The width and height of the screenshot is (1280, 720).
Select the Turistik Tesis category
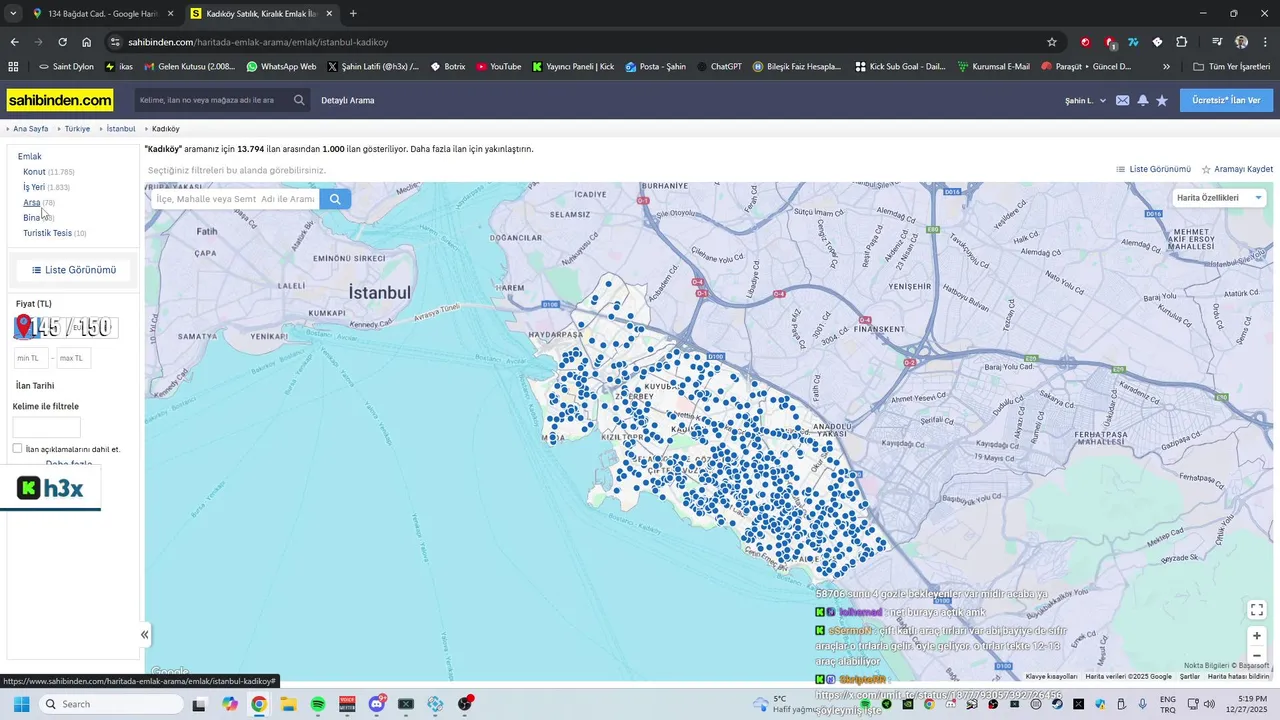click(x=47, y=233)
